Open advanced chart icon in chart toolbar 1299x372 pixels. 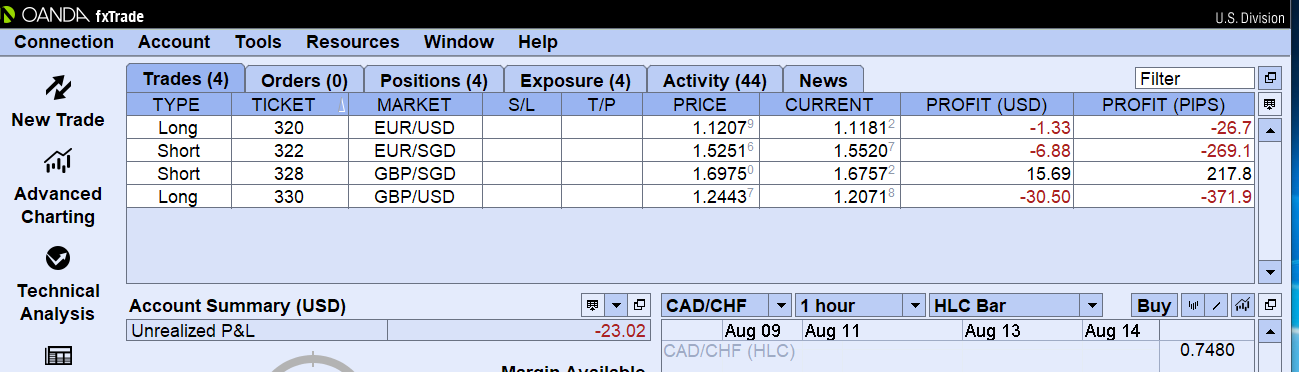click(1243, 305)
